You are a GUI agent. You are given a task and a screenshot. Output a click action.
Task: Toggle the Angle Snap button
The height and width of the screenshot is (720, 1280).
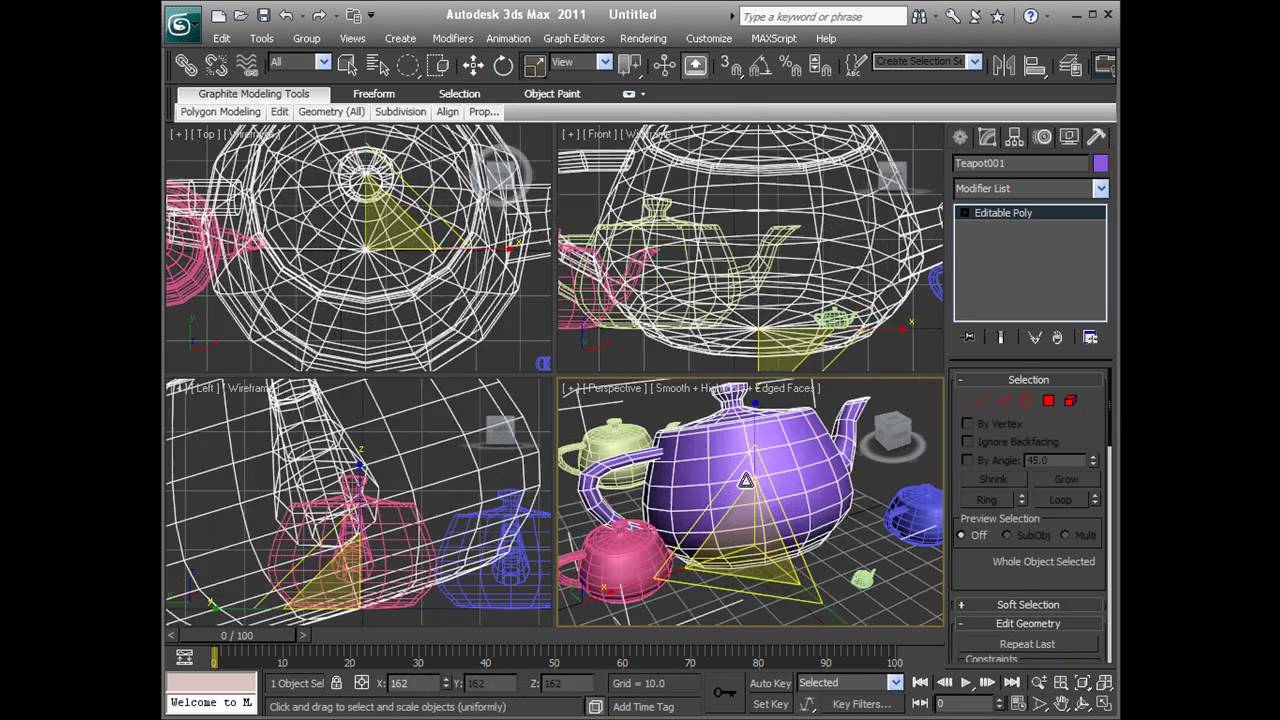(x=760, y=65)
